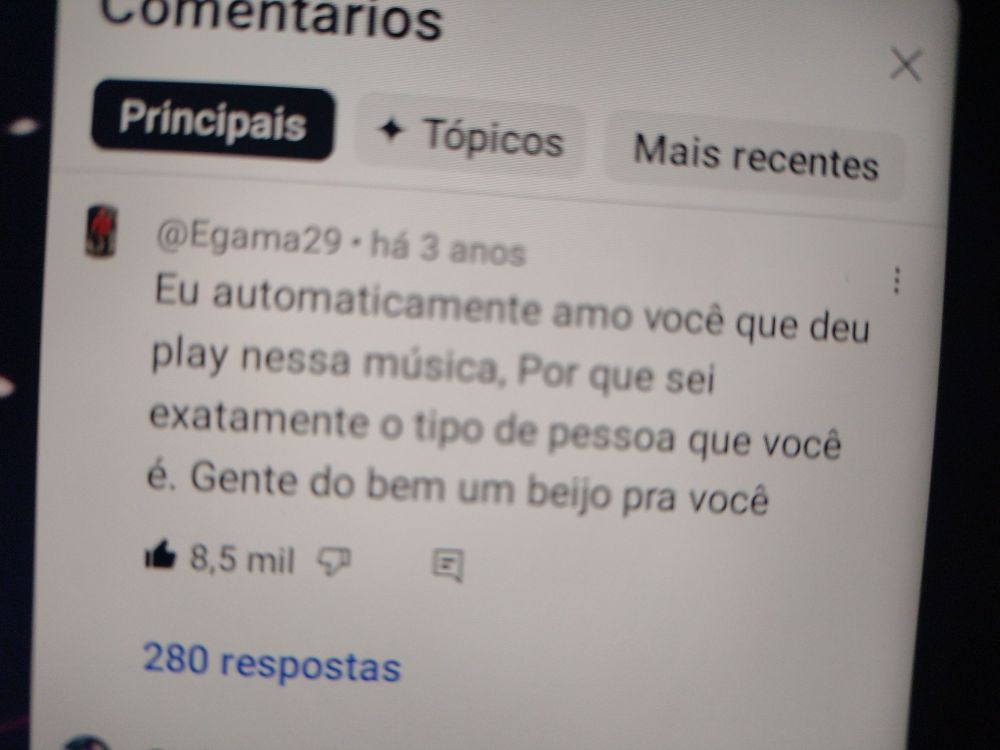Click the há 3 anos timestamp

click(448, 247)
